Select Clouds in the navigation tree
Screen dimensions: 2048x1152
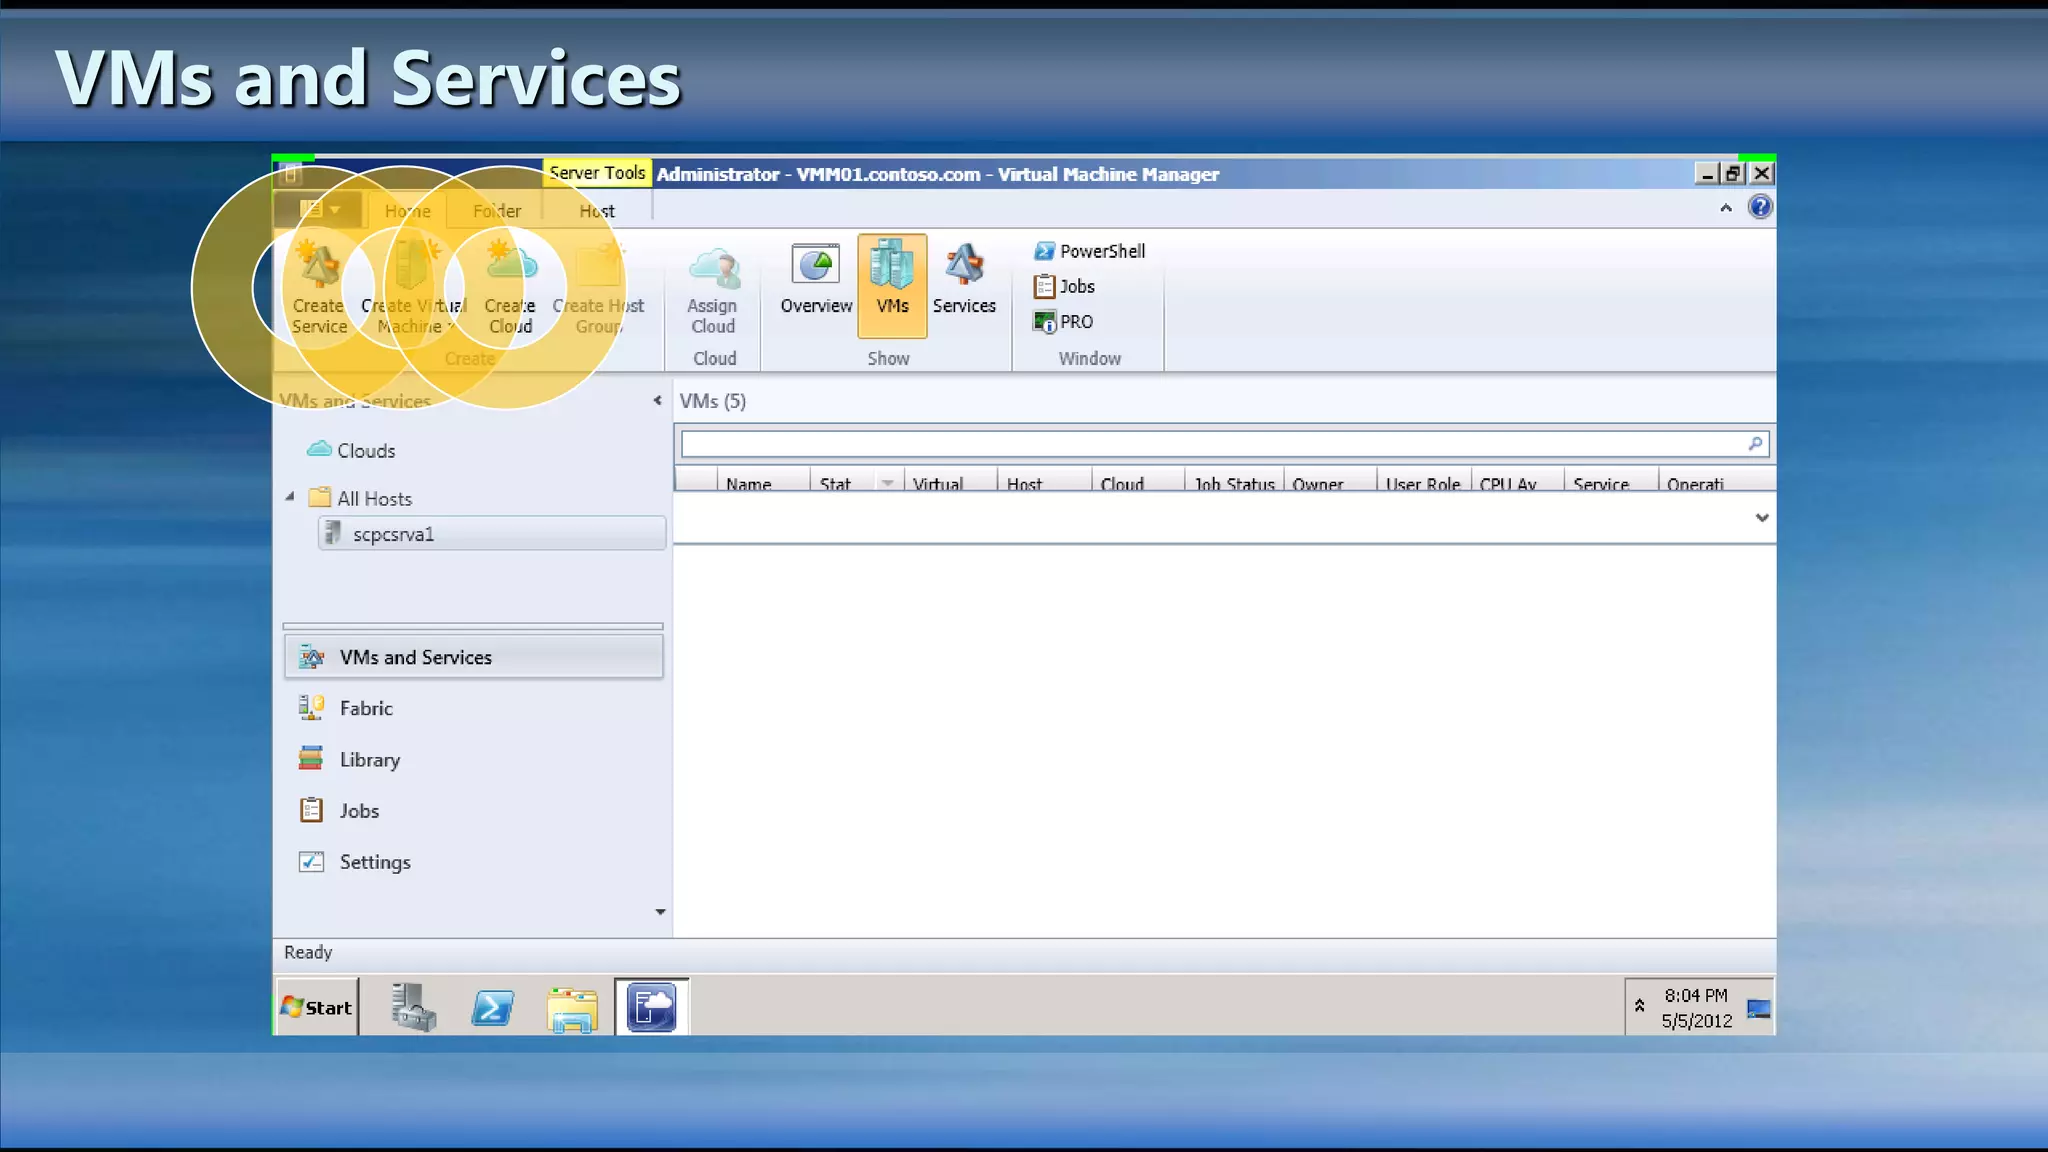coord(352,450)
